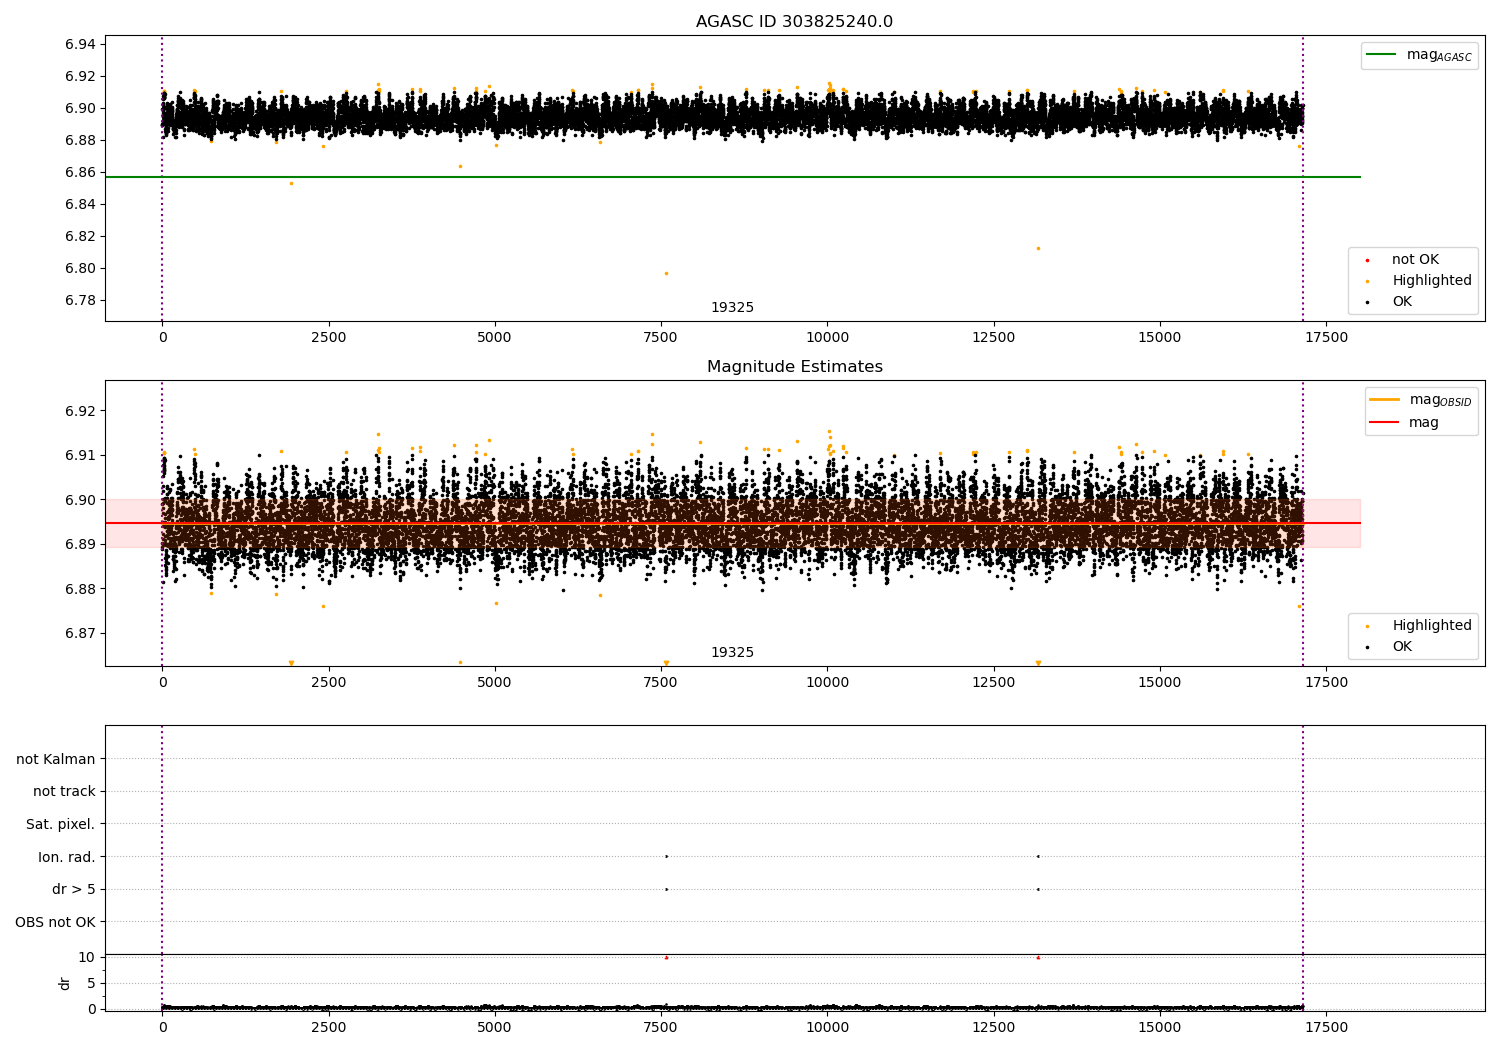Click the orange mag OBSID legend entry

pos(1383,400)
